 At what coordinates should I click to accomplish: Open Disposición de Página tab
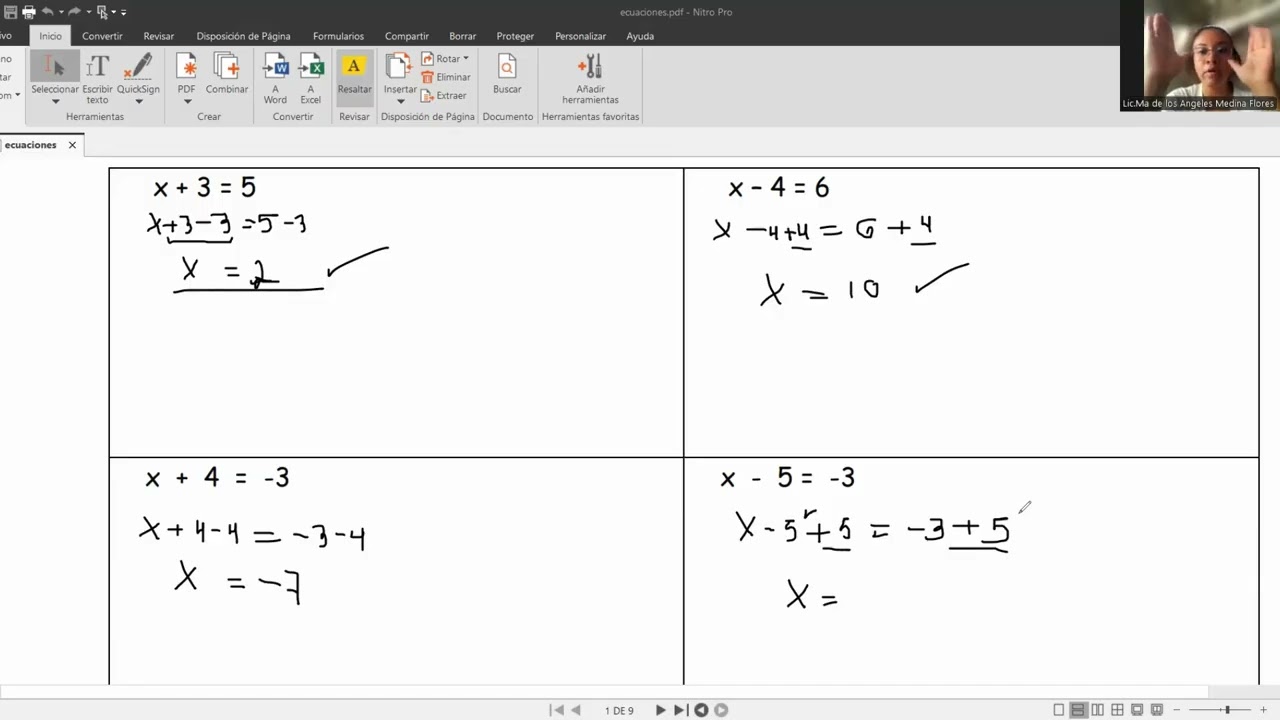(243, 36)
